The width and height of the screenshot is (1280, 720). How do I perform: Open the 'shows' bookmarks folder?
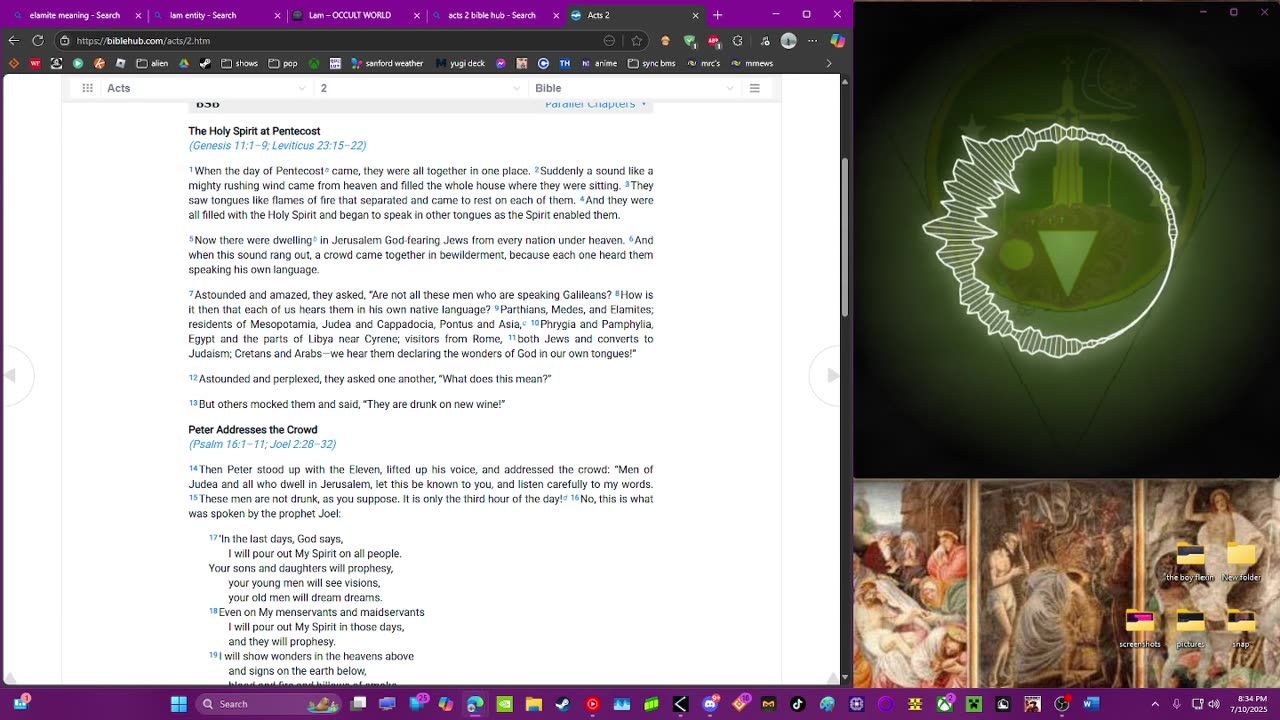click(239, 63)
